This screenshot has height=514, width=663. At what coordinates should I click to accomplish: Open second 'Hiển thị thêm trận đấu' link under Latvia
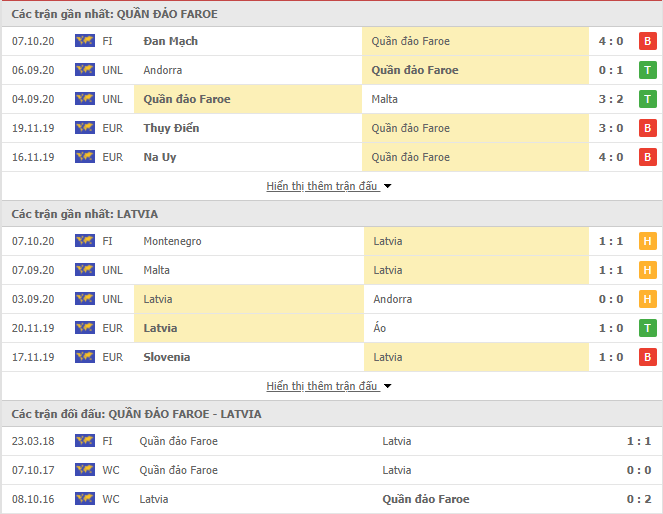click(x=321, y=386)
